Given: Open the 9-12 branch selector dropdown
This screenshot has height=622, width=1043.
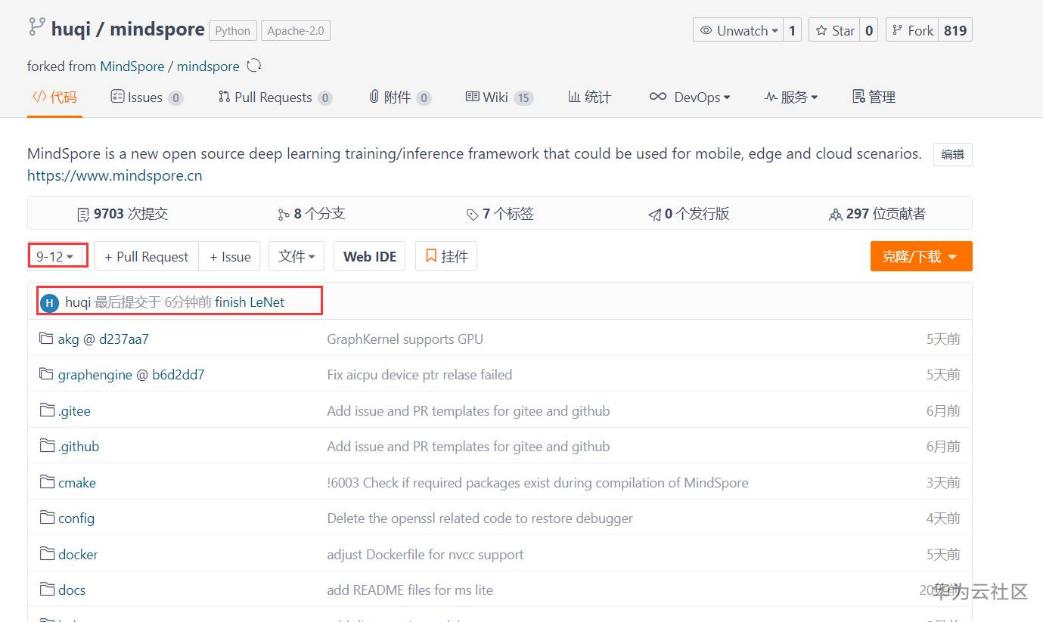Looking at the screenshot, I should pos(55,256).
